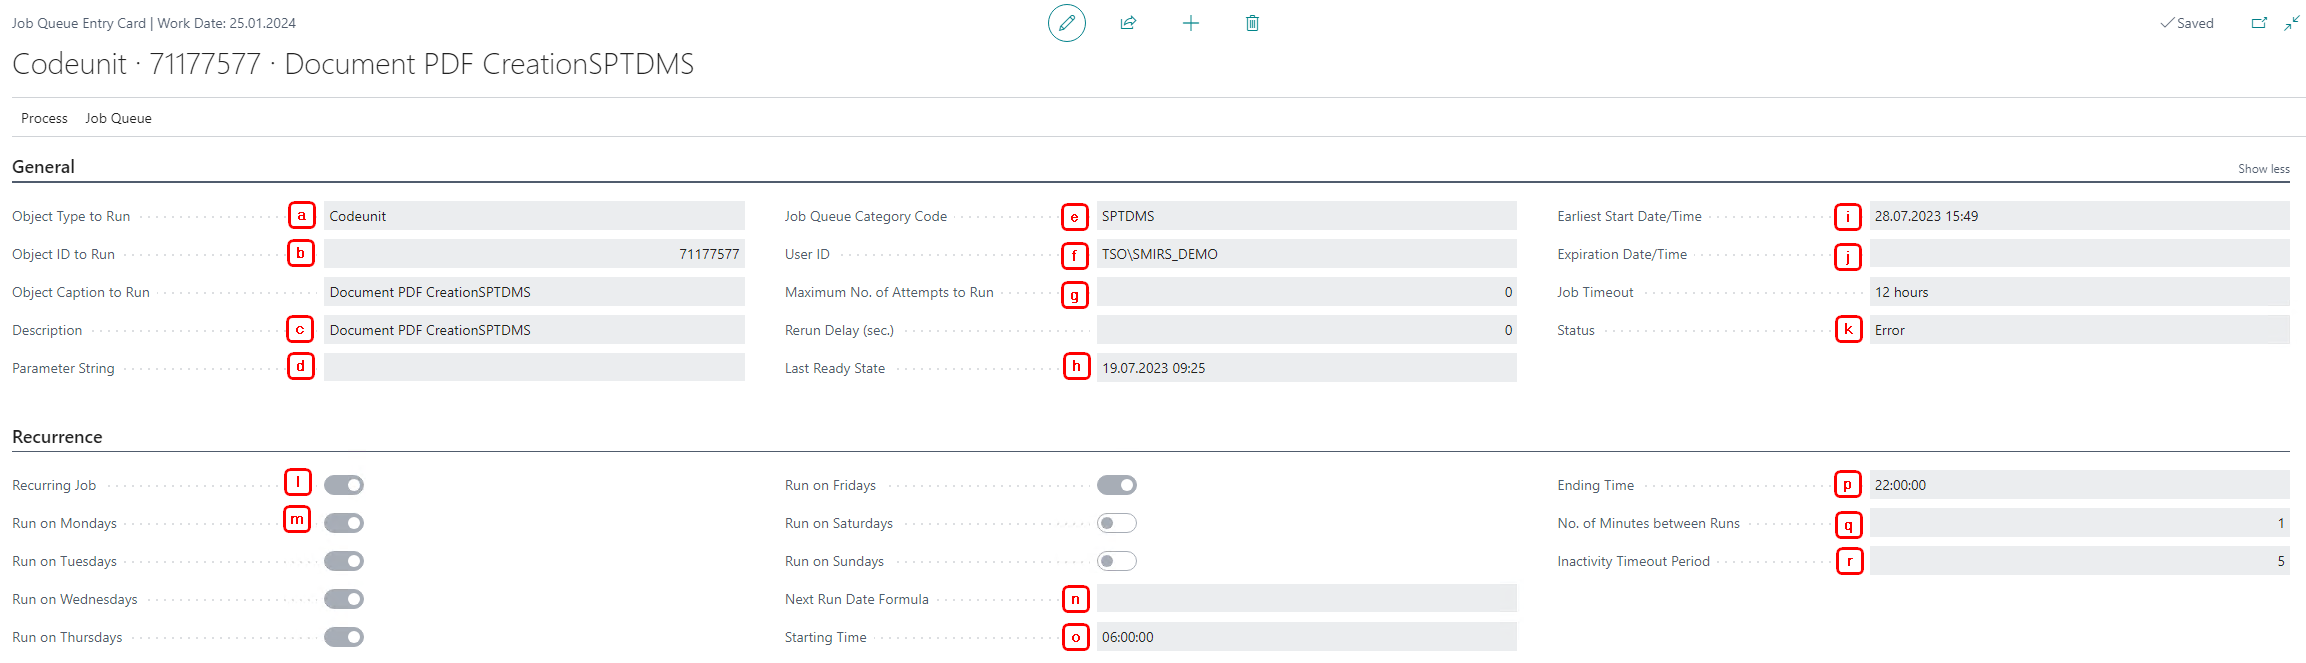Click the Job Queue Entry Card title
Screen dimensions: 2306x663
(x=79, y=23)
